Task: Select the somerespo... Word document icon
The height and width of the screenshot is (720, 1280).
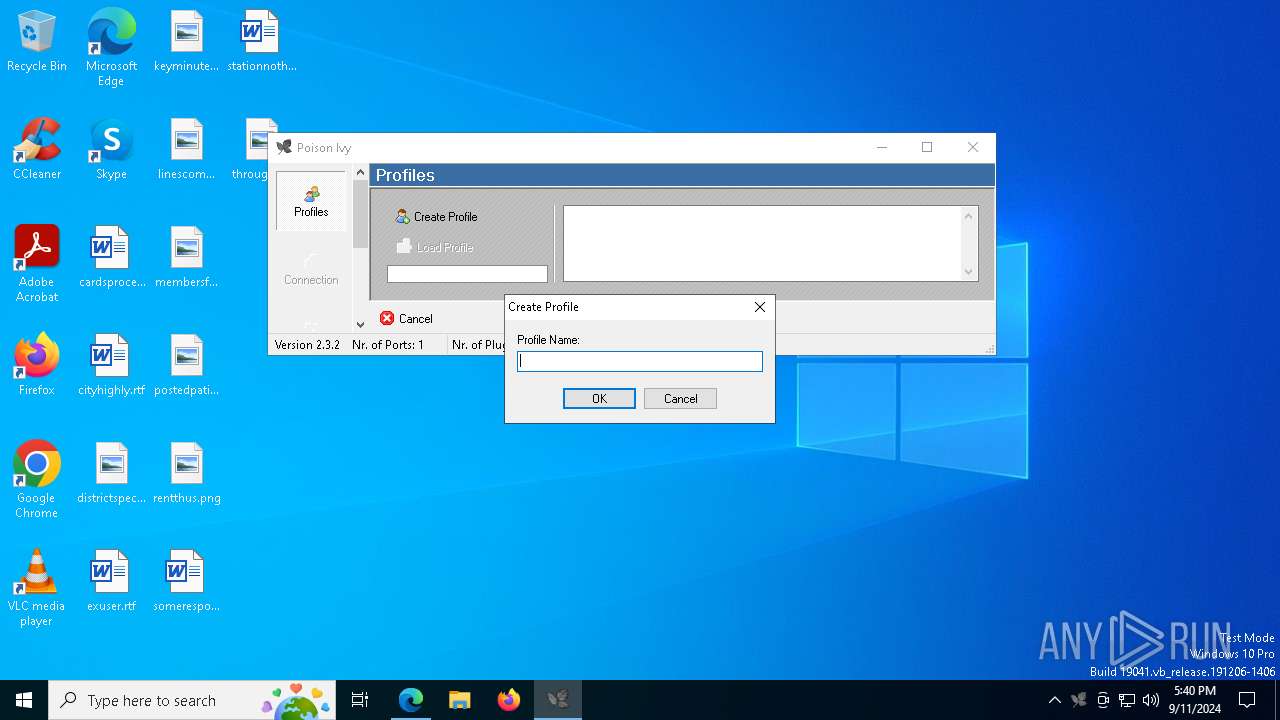Action: click(187, 582)
